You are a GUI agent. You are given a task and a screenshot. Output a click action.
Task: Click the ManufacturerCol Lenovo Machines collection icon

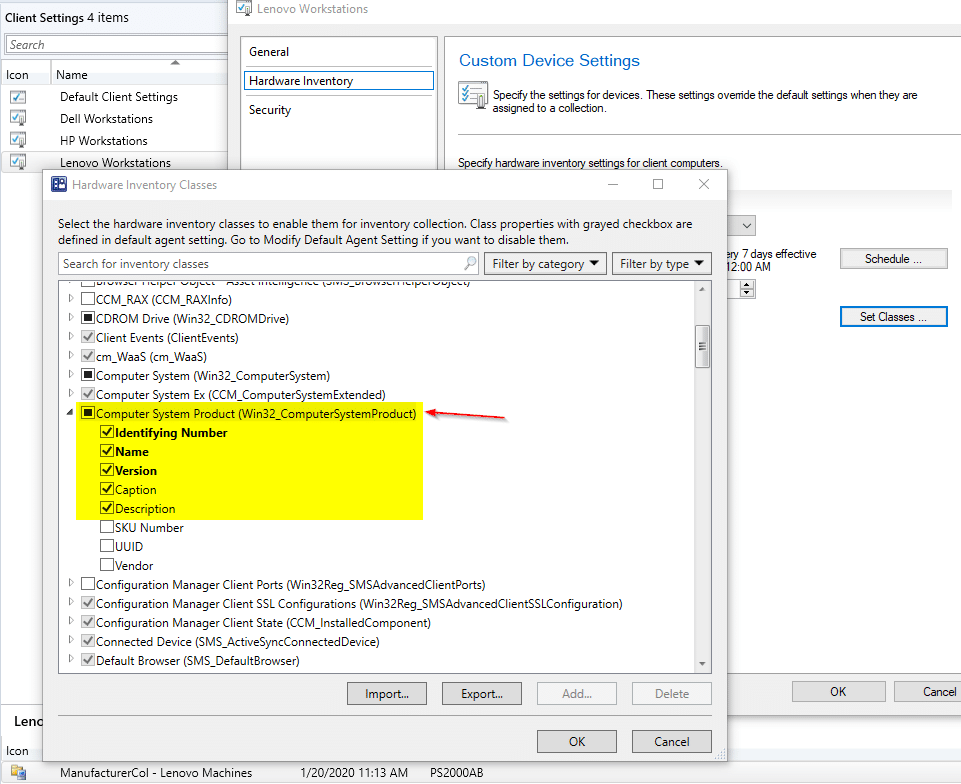point(18,773)
